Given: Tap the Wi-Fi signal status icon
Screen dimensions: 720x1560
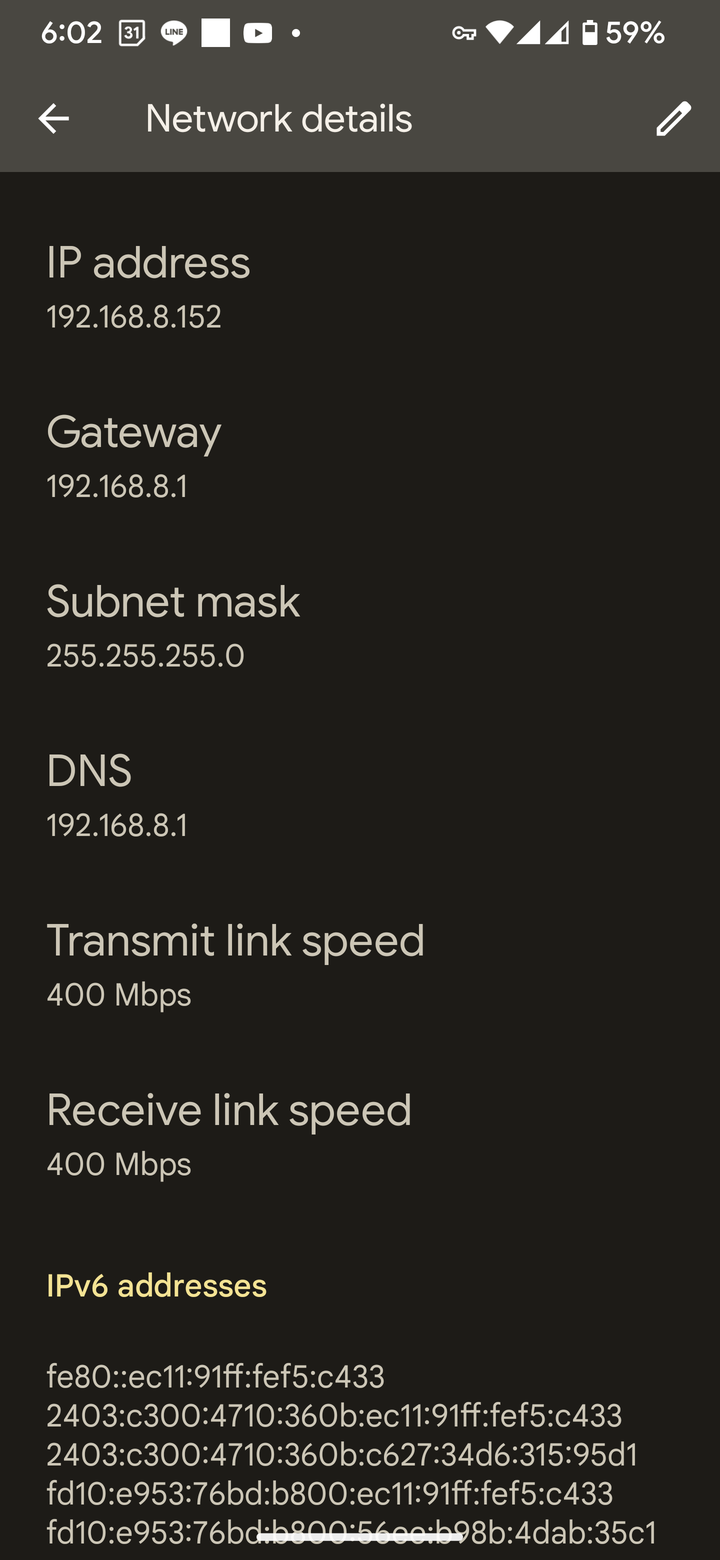Looking at the screenshot, I should click(499, 33).
